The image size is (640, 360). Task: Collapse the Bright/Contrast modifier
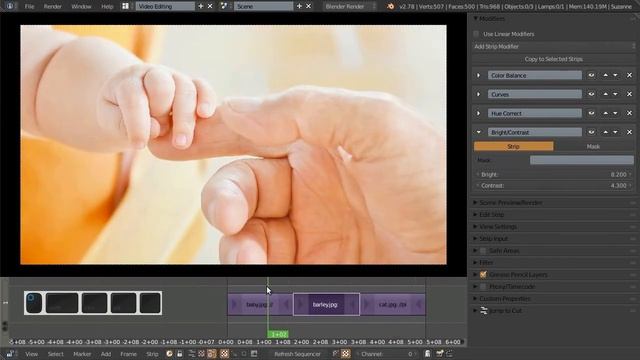click(x=478, y=132)
